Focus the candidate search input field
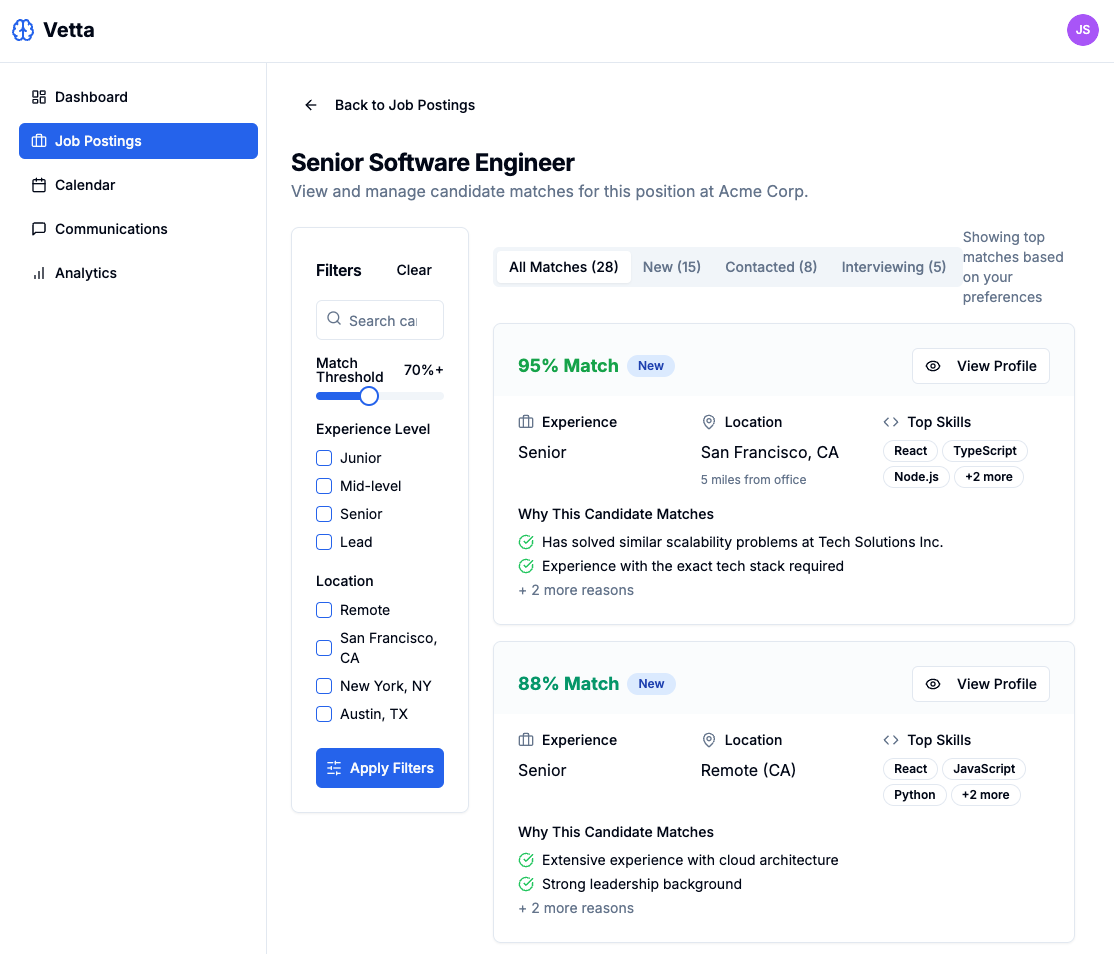Image resolution: width=1114 pixels, height=954 pixels. click(382, 321)
